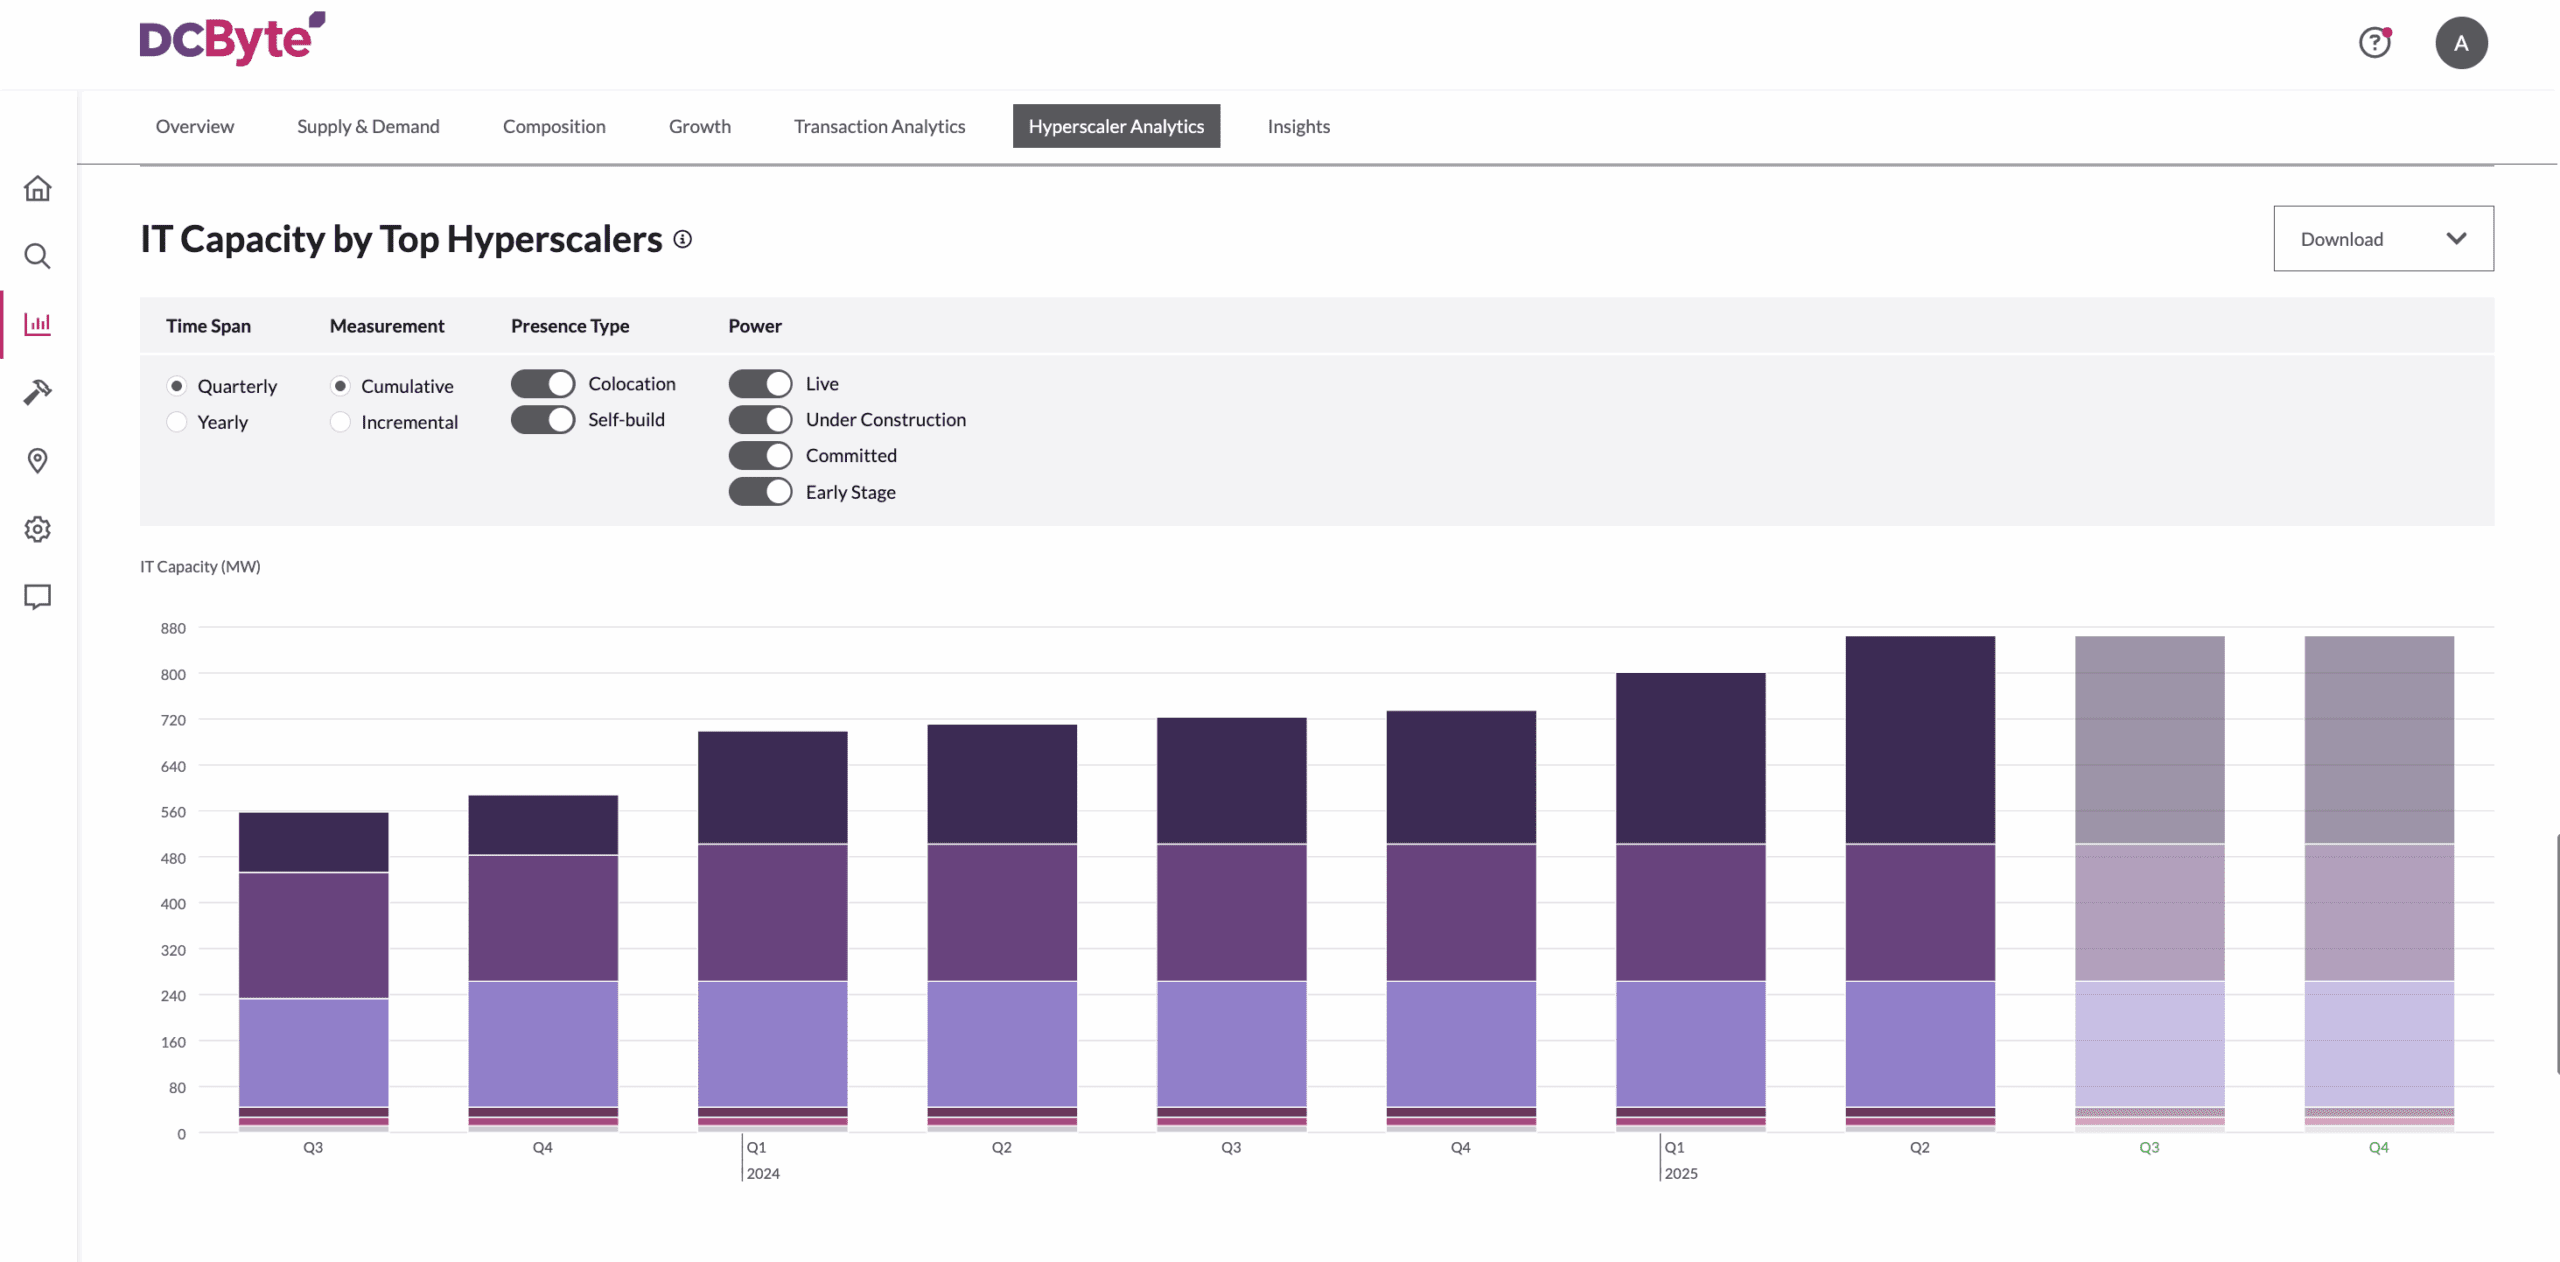Click the Q2 2025 bar top segment

(x=1919, y=740)
